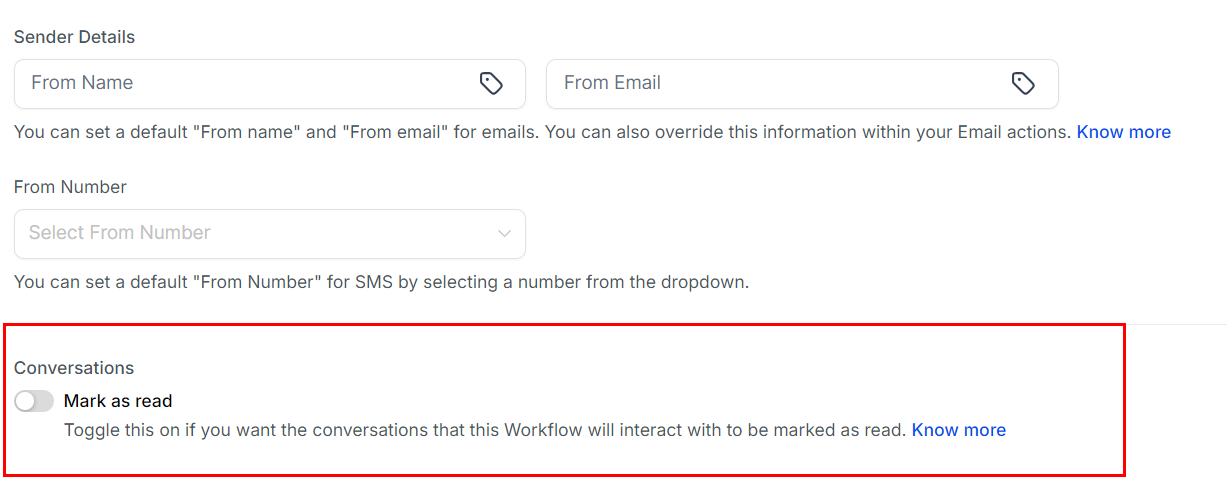Click the Mark as read label

tap(118, 401)
